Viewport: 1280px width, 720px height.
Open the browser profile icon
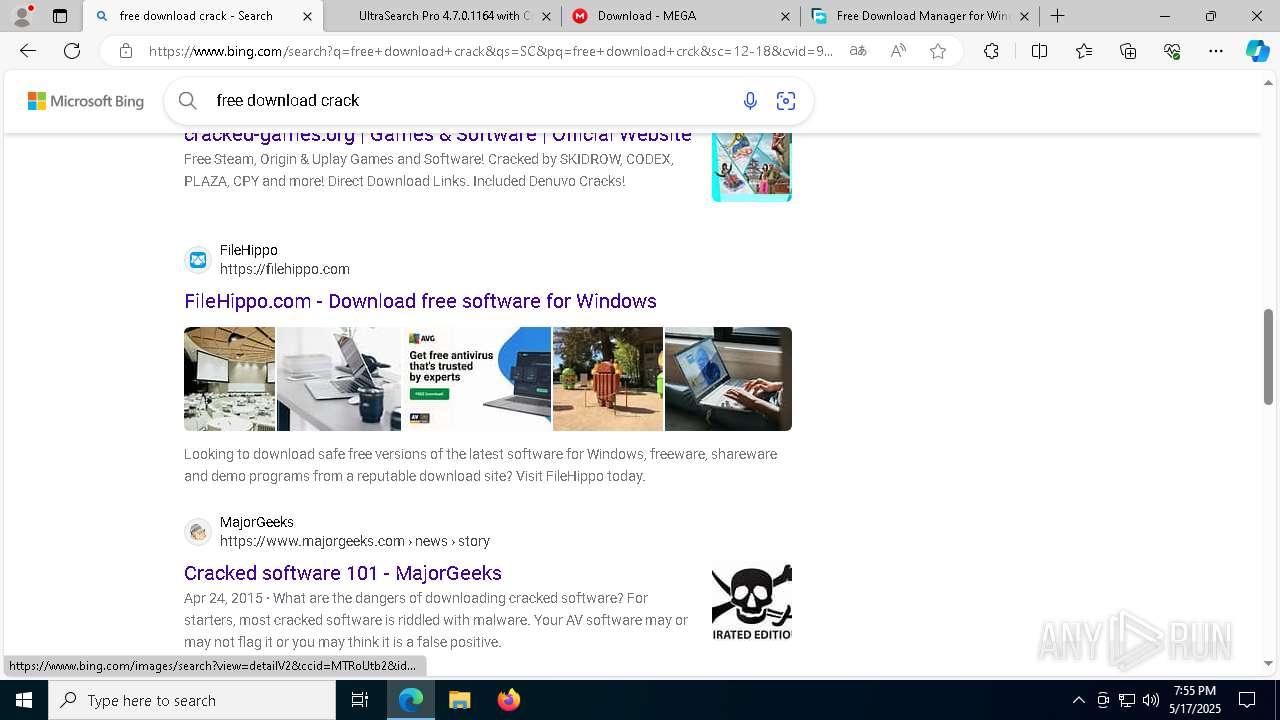pyautogui.click(x=22, y=16)
